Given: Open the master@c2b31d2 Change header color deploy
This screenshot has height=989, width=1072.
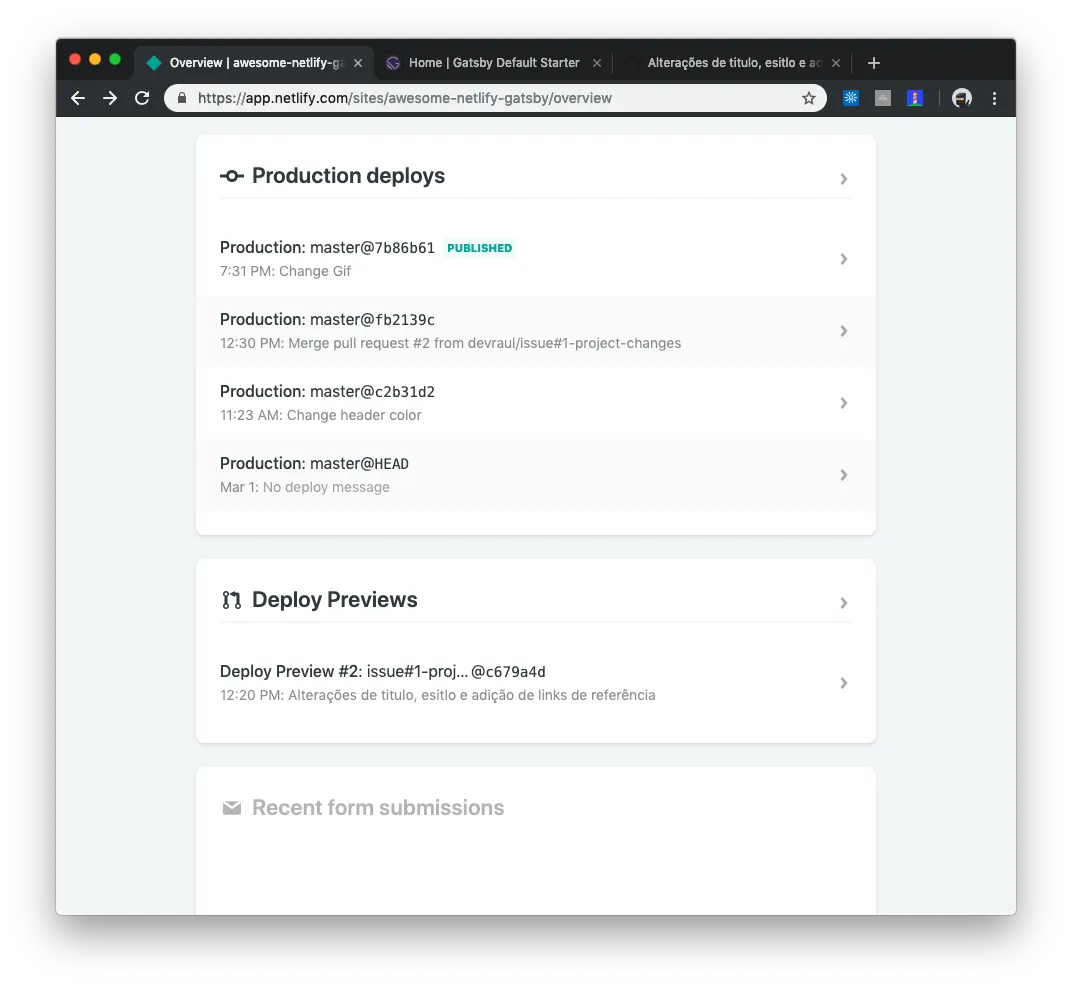Looking at the screenshot, I should pos(535,403).
